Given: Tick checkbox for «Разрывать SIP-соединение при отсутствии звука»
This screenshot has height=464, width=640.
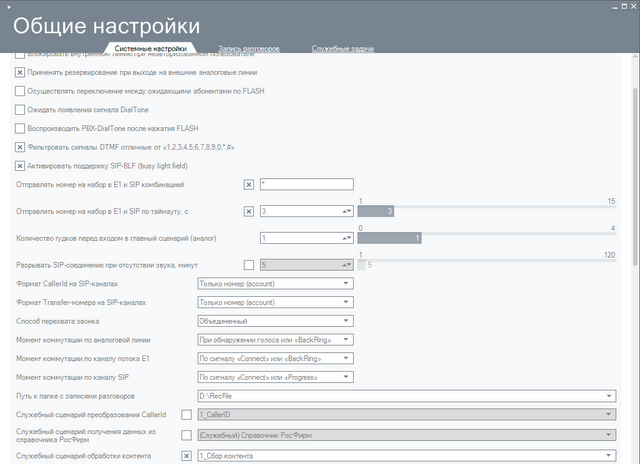Looking at the screenshot, I should tap(249, 265).
